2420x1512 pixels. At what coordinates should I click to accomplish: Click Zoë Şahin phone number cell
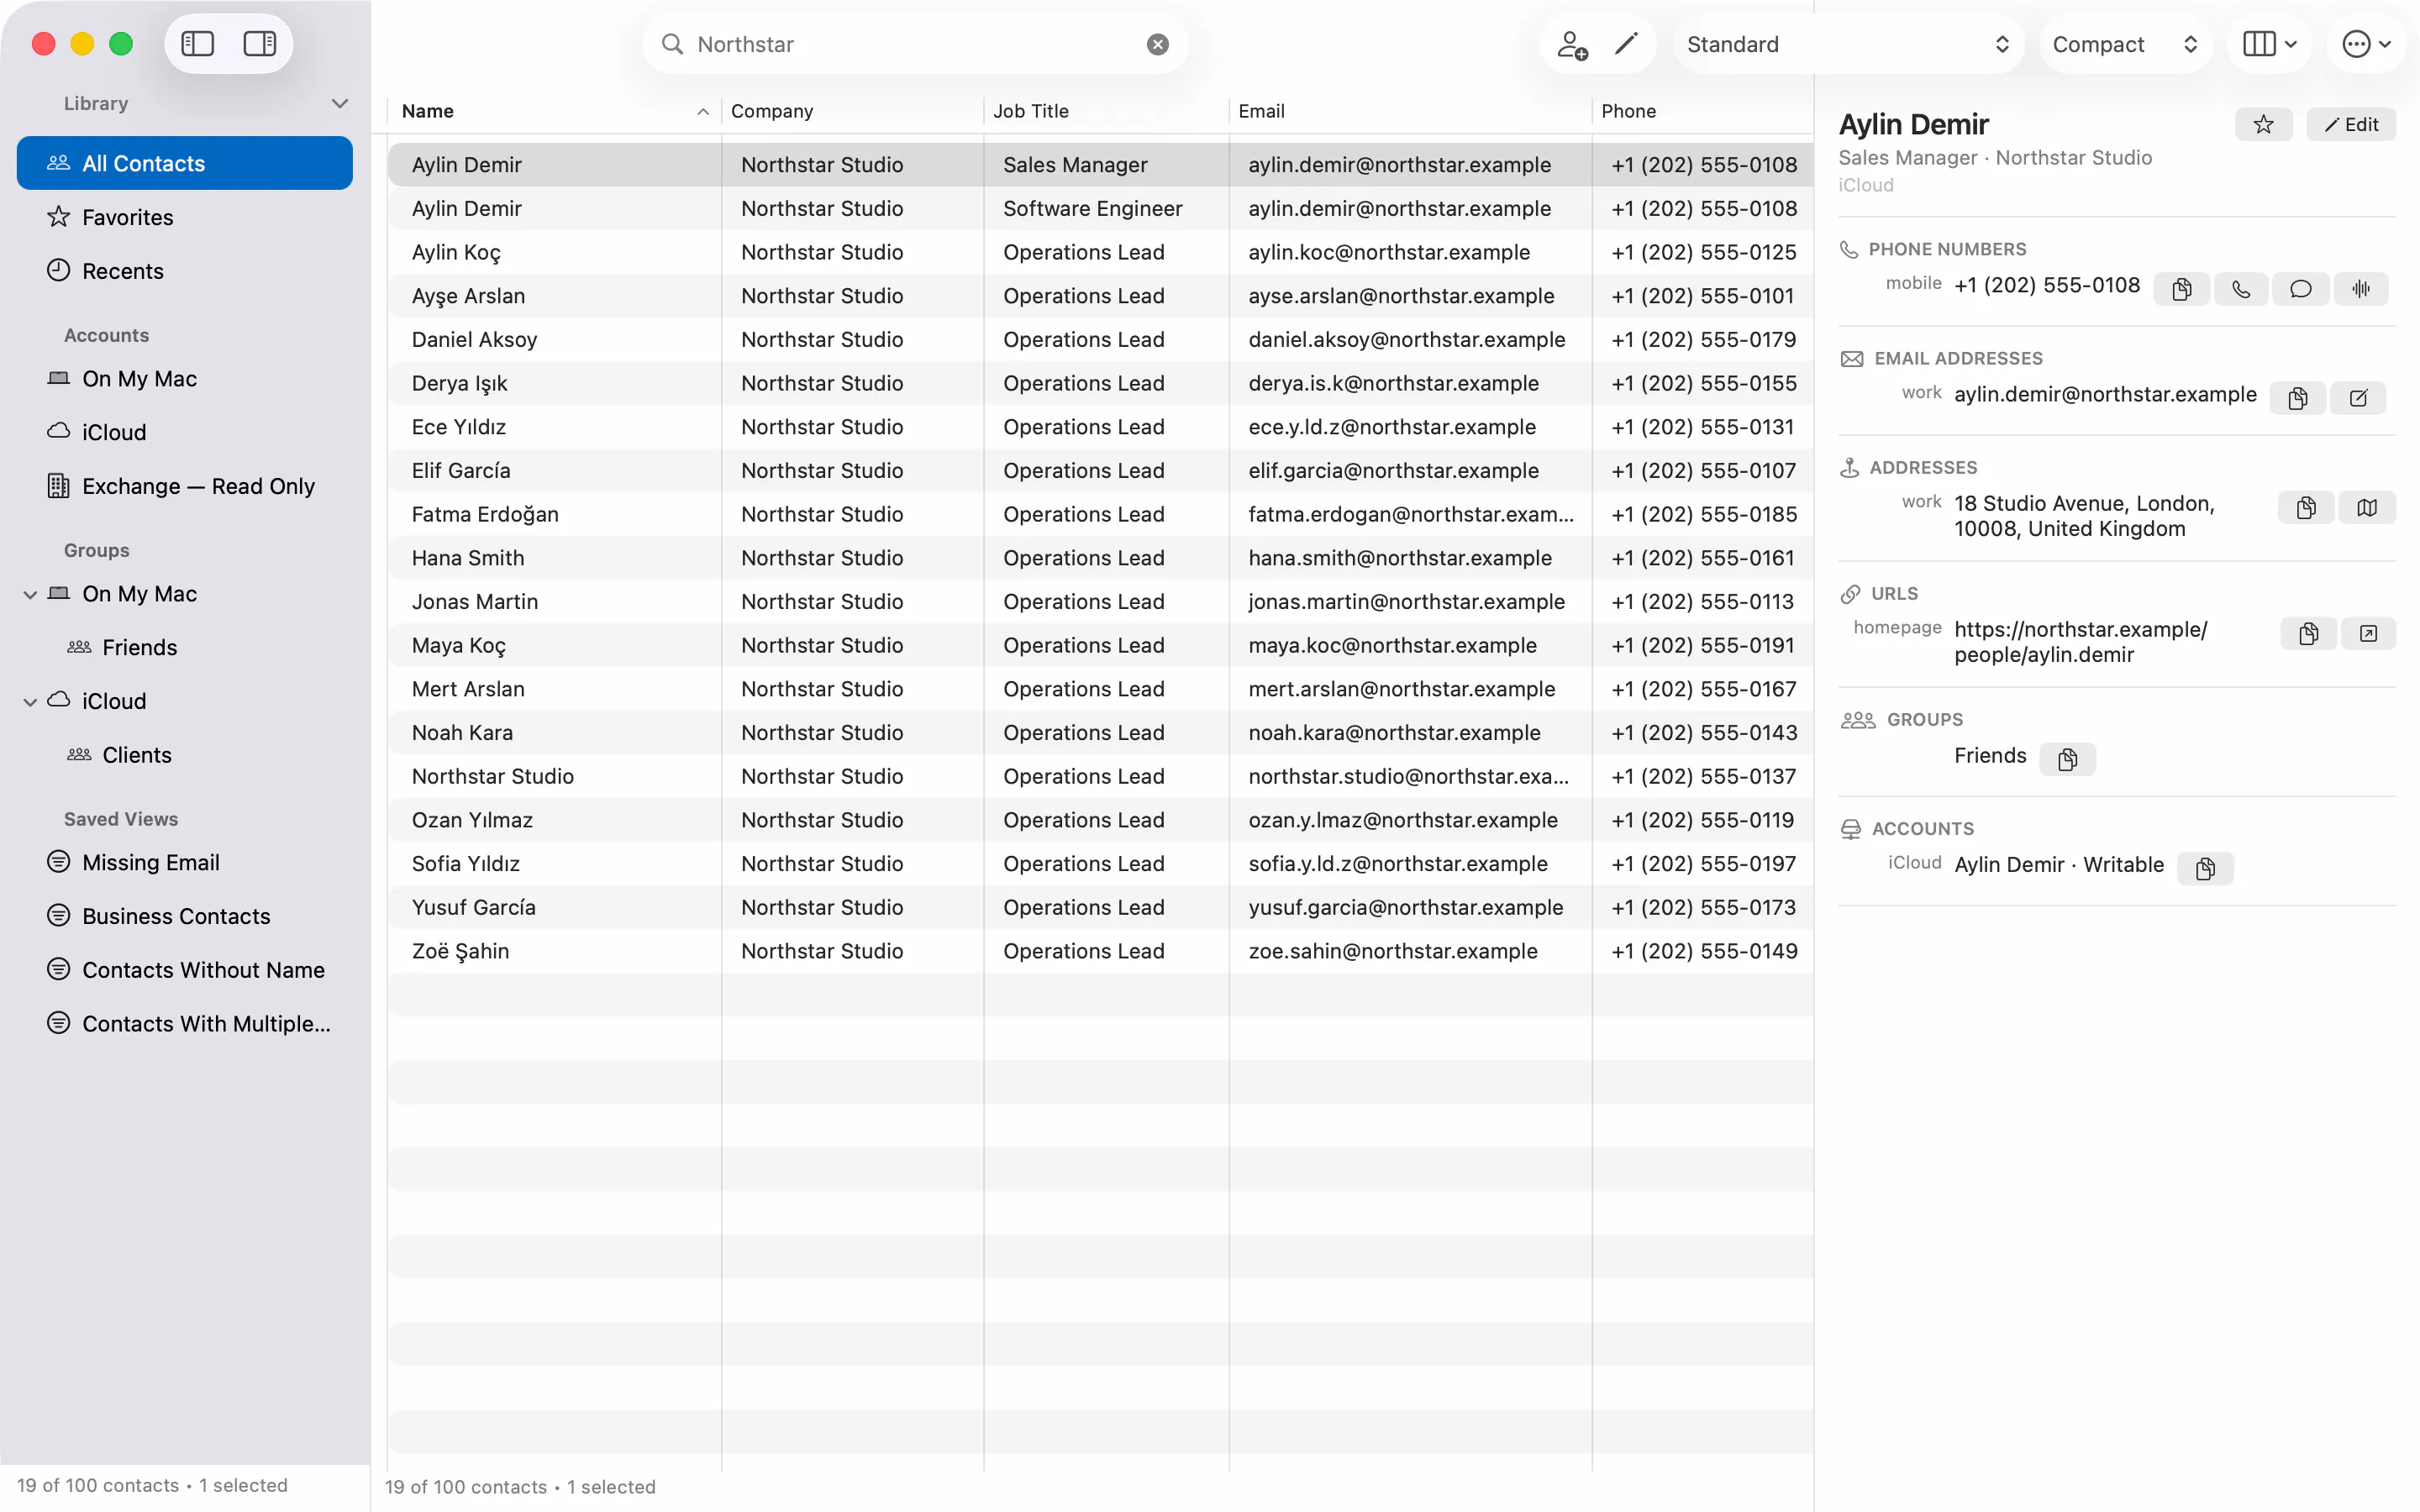coord(1704,951)
